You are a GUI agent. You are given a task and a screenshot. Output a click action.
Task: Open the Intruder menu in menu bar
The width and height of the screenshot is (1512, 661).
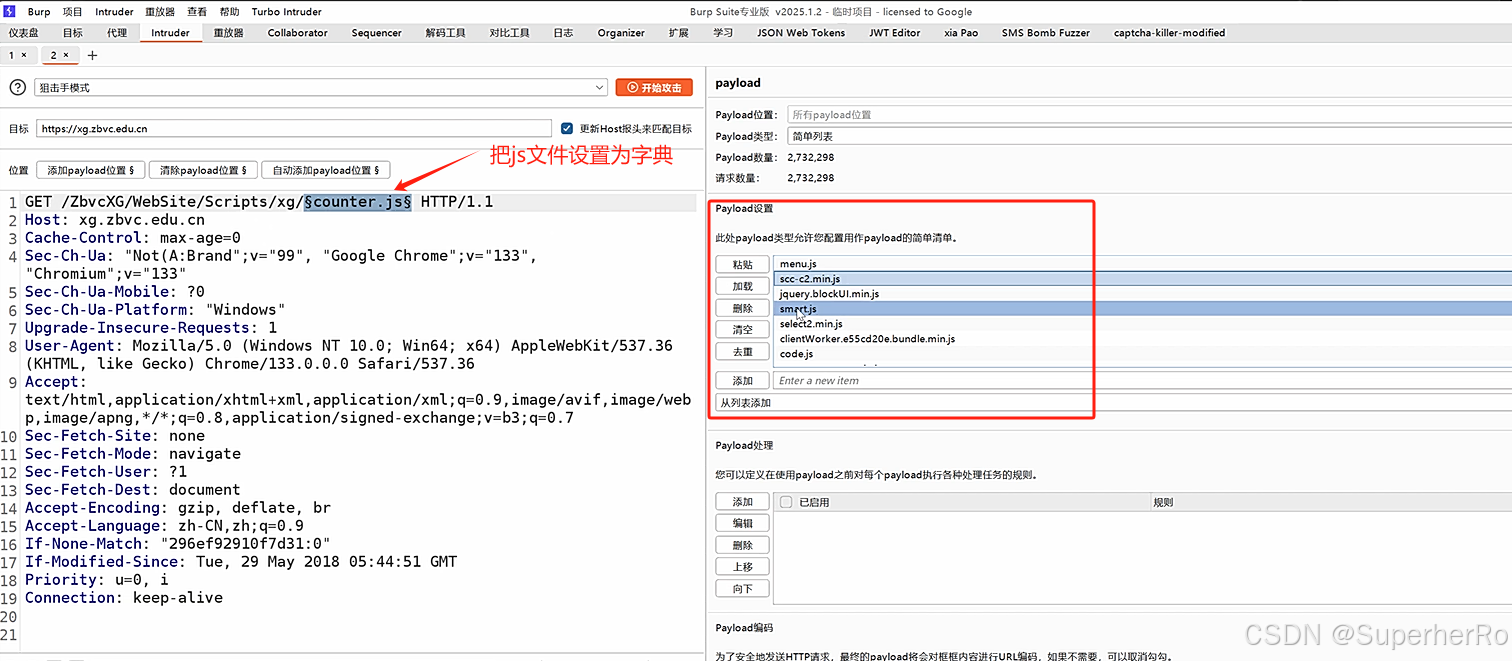coord(114,12)
